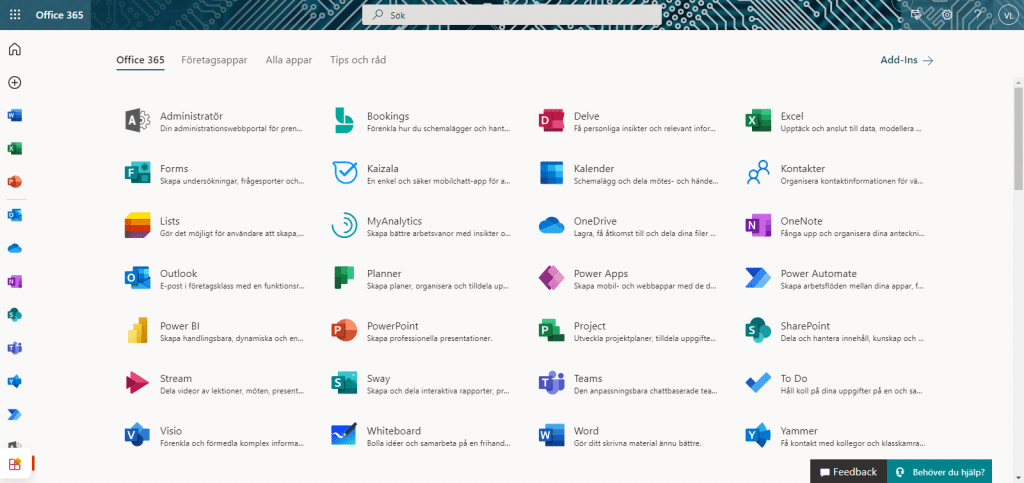The image size is (1024, 483).
Task: Open the VL account profile menu
Action: click(x=1008, y=14)
